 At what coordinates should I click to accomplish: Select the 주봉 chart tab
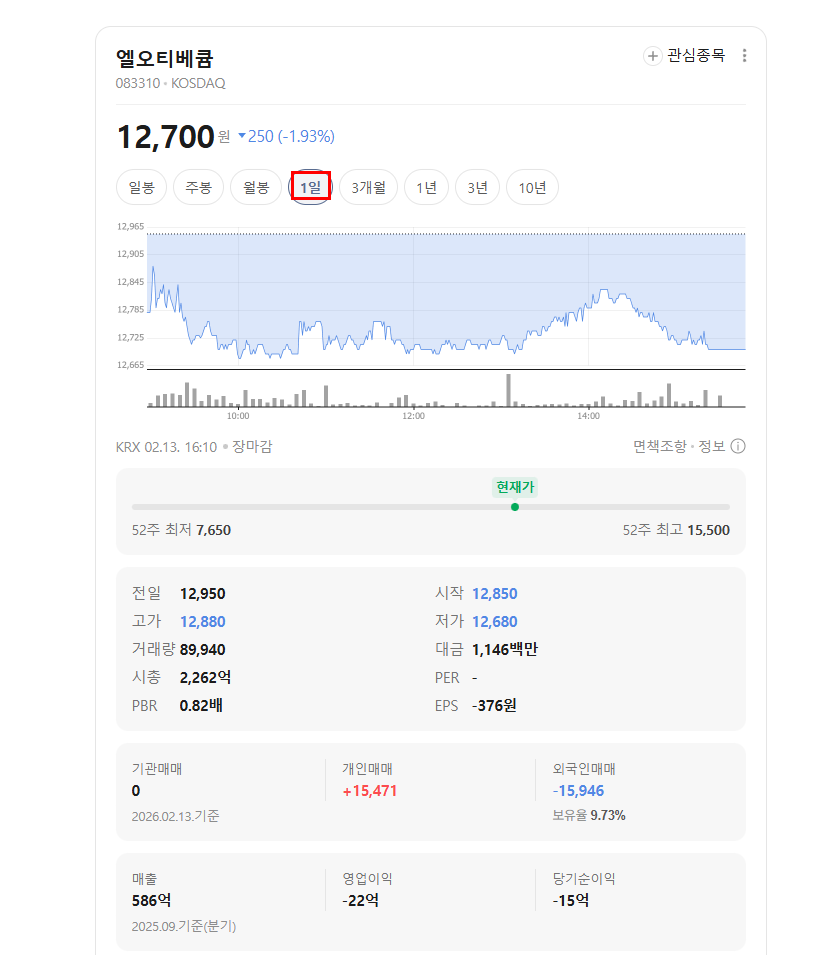coord(198,187)
